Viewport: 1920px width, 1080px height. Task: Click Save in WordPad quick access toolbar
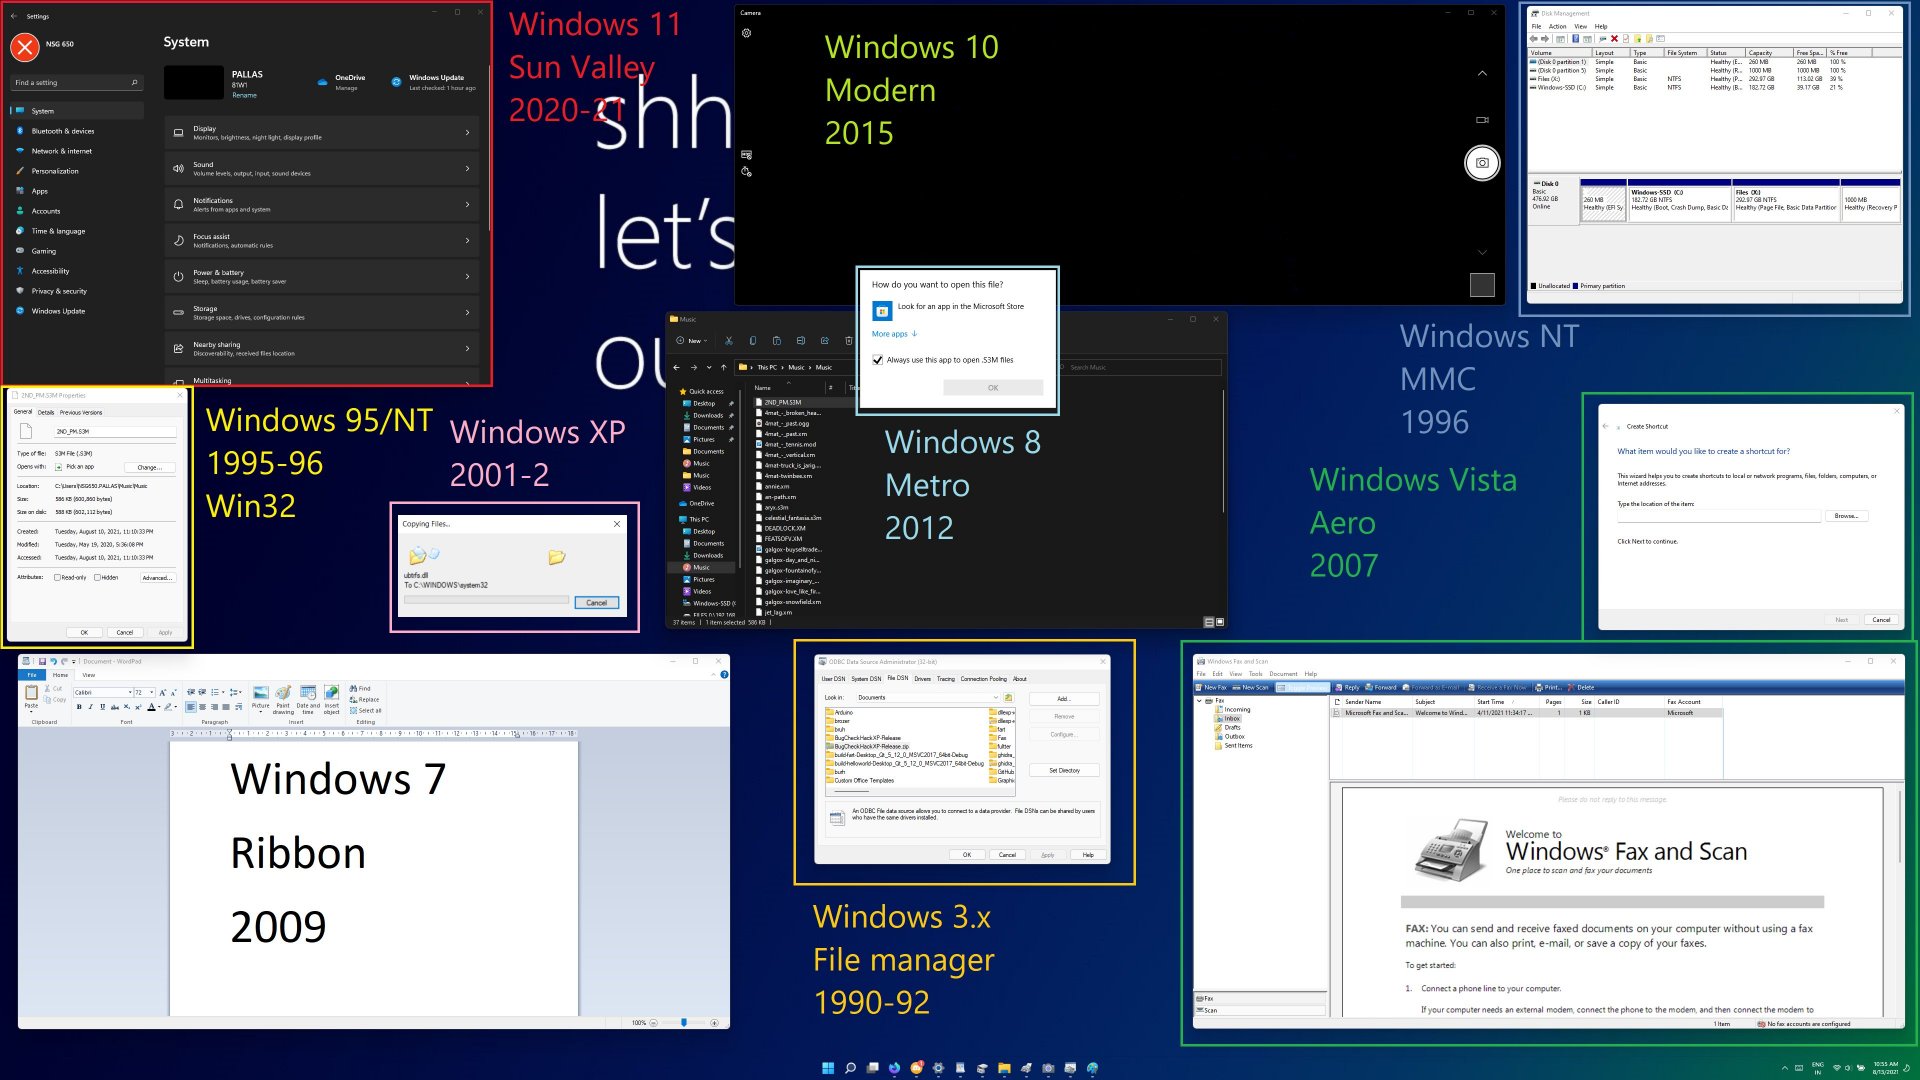pos(42,661)
